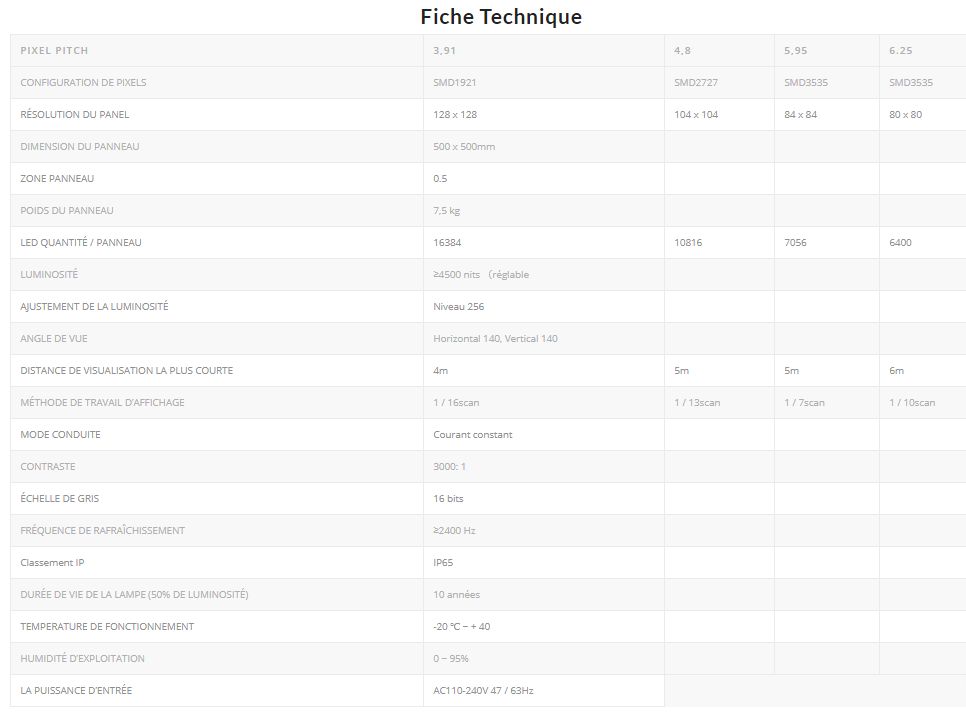Click the SMD2727 configuration value
The image size is (966, 714).
pyautogui.click(x=695, y=83)
